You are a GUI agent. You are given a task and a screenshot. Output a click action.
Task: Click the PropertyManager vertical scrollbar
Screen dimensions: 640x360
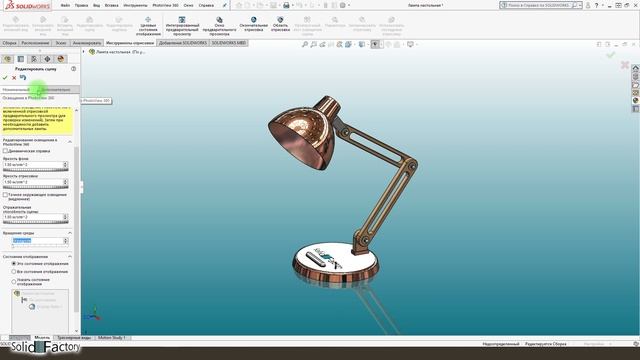[76, 229]
